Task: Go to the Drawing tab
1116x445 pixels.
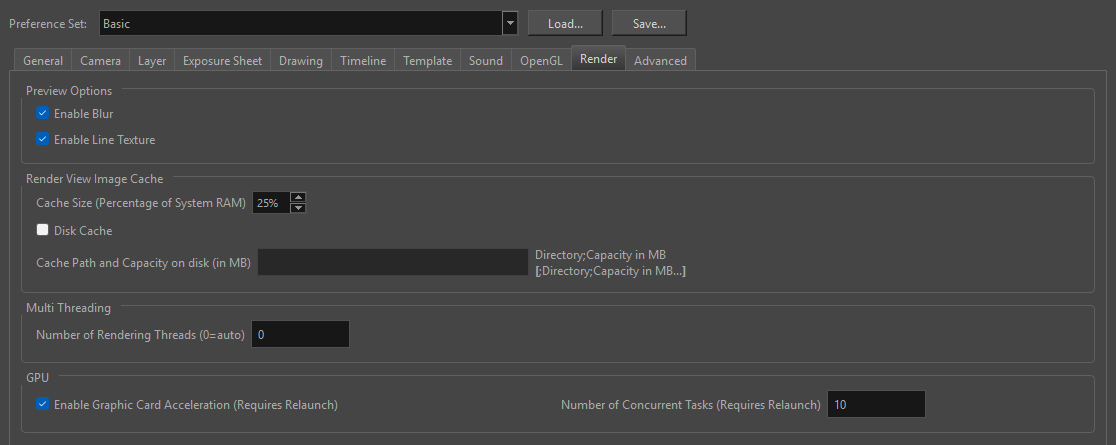Action: click(300, 61)
